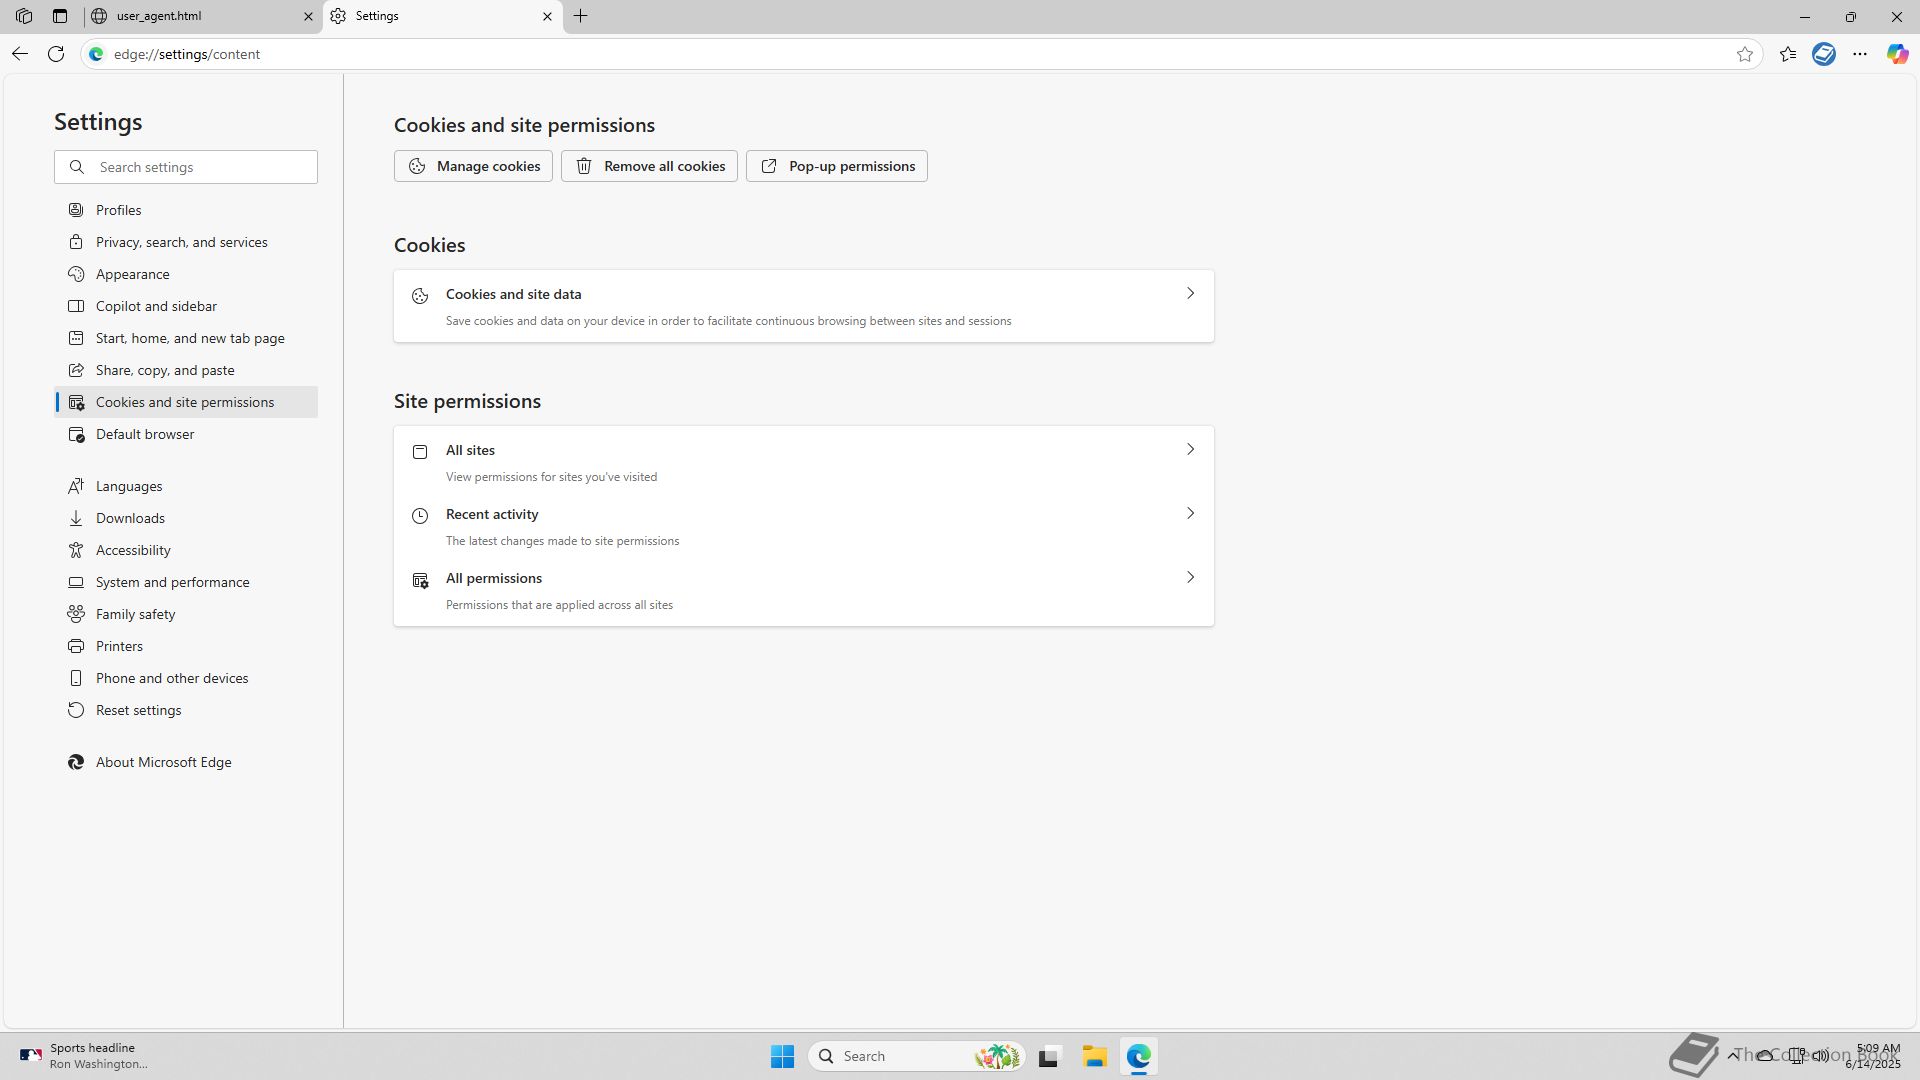1920x1080 pixels.
Task: Click the Refresh page icon
Action: (x=56, y=54)
